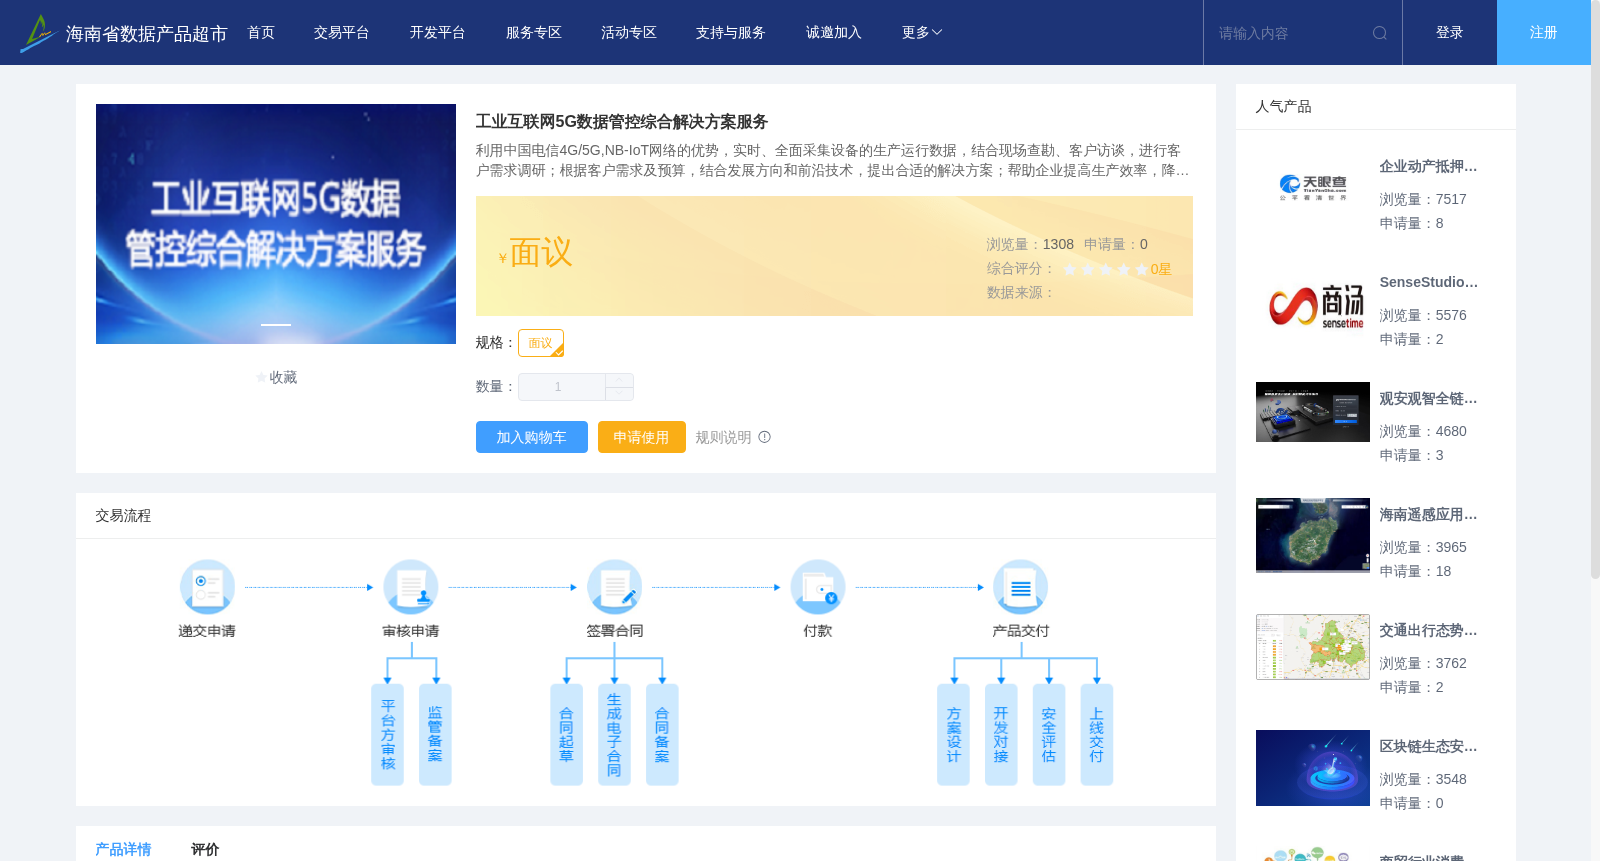This screenshot has width=1600, height=861.
Task: Click the 上线交付 sub-step box
Action: click(1097, 735)
